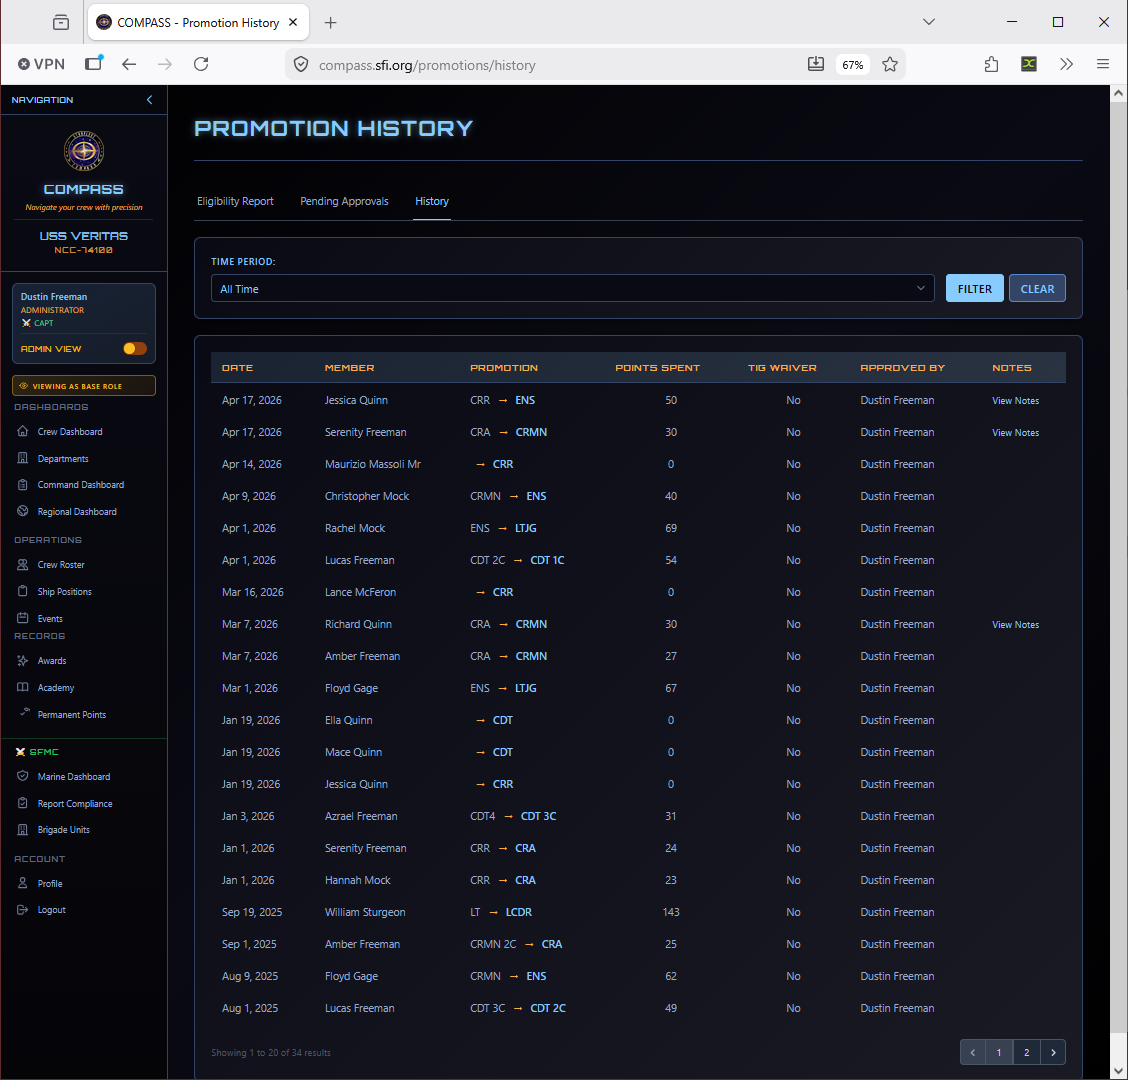
Task: Click the COMPASS emblem logo
Action: pos(84,151)
